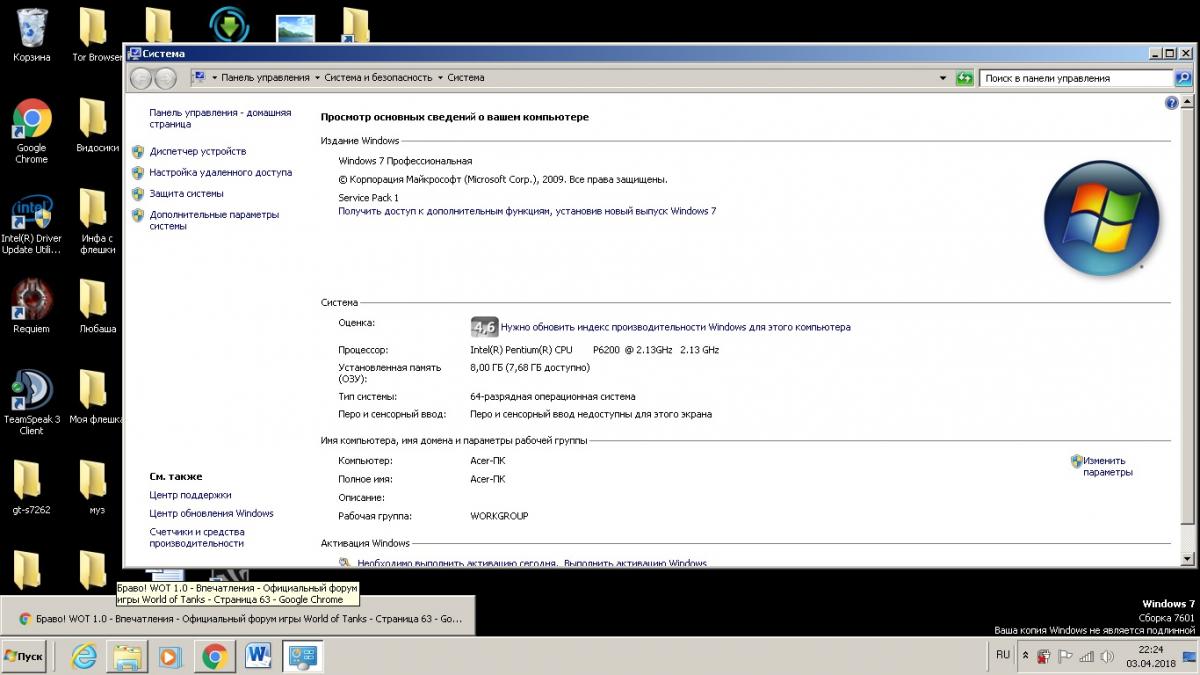Open Windows Explorer from the taskbar
Image resolution: width=1200 pixels, height=675 pixels.
tap(128, 656)
